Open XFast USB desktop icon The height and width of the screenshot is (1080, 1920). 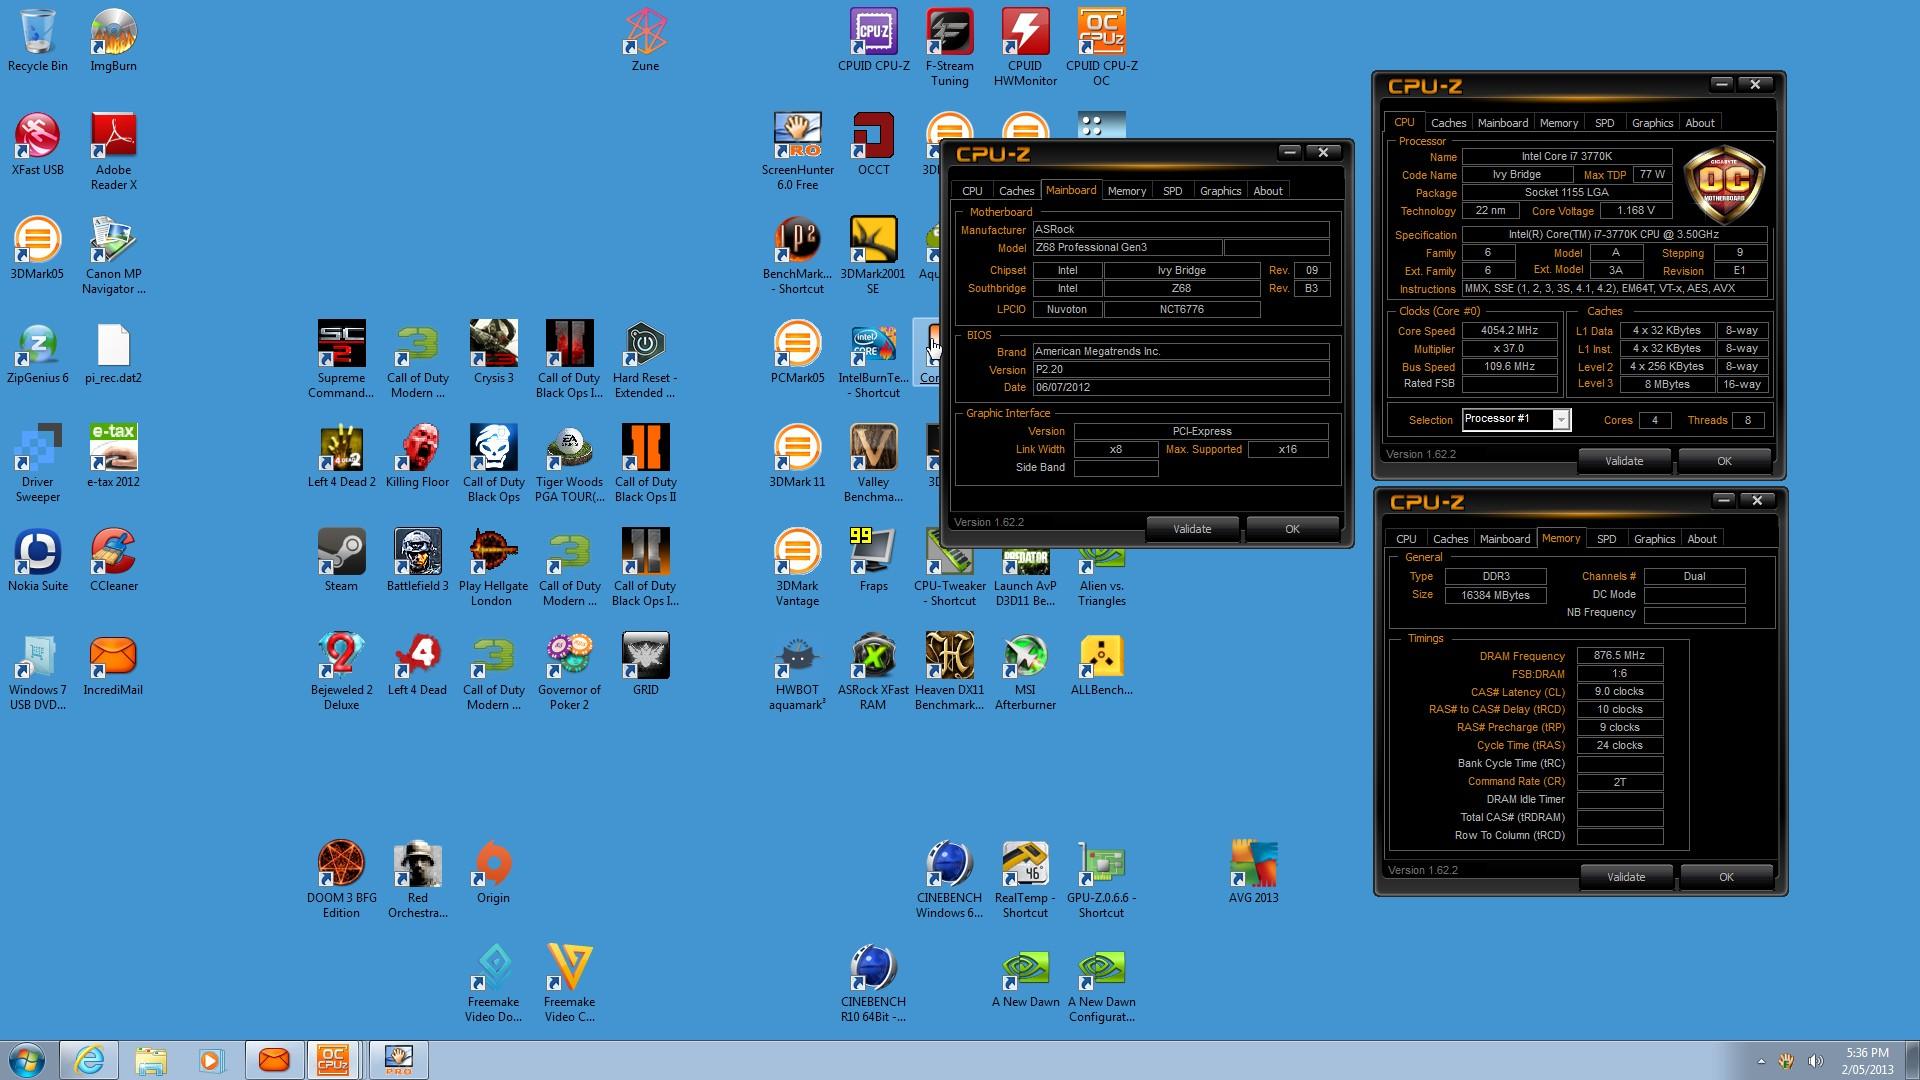(x=38, y=144)
